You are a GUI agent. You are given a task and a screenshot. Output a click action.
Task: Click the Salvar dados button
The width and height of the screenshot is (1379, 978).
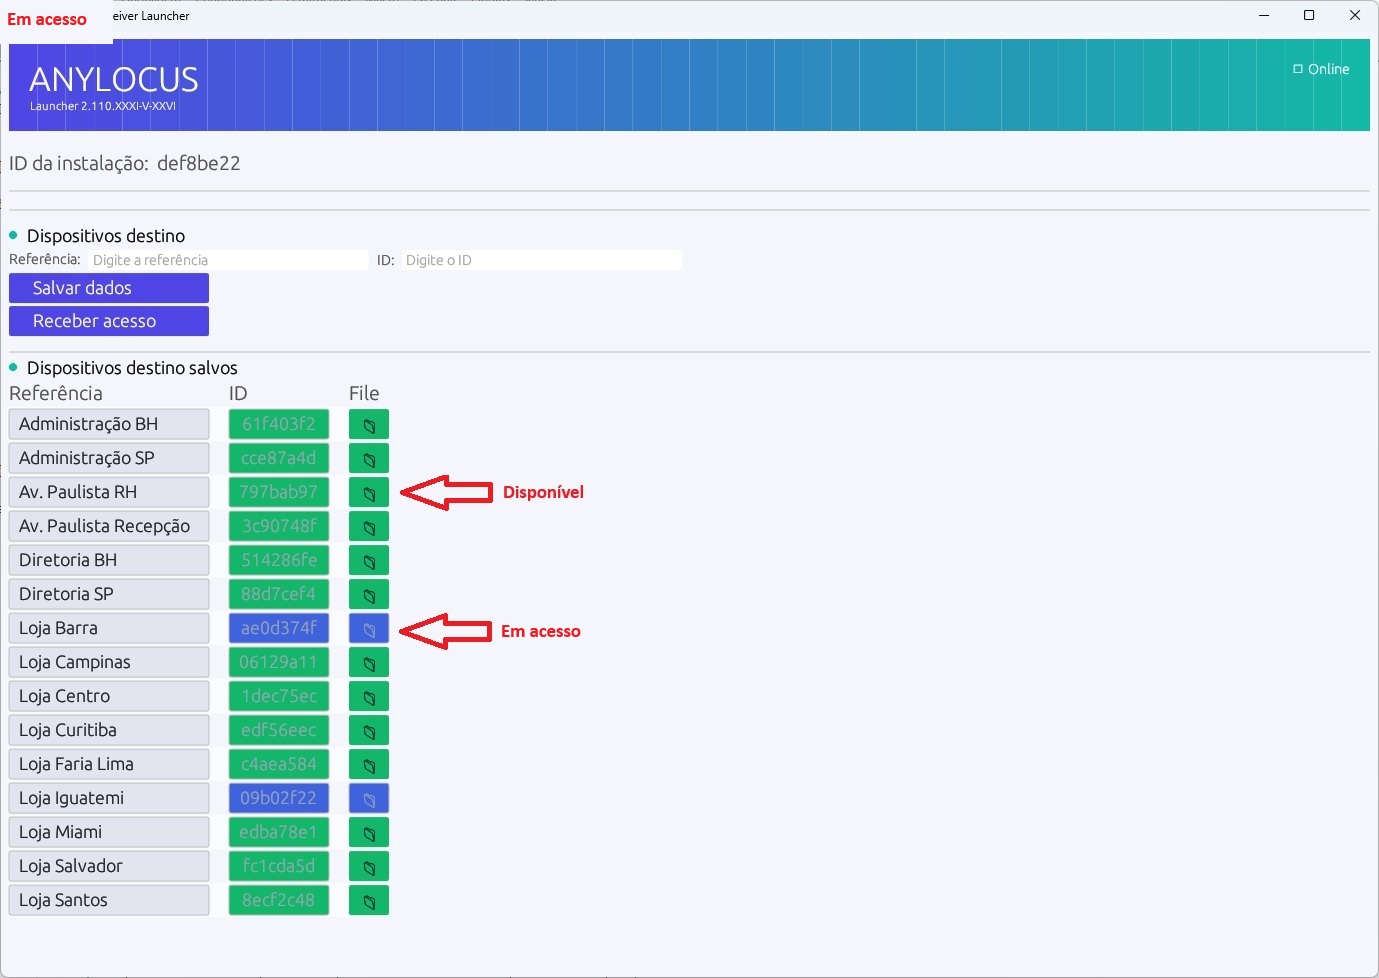click(109, 288)
